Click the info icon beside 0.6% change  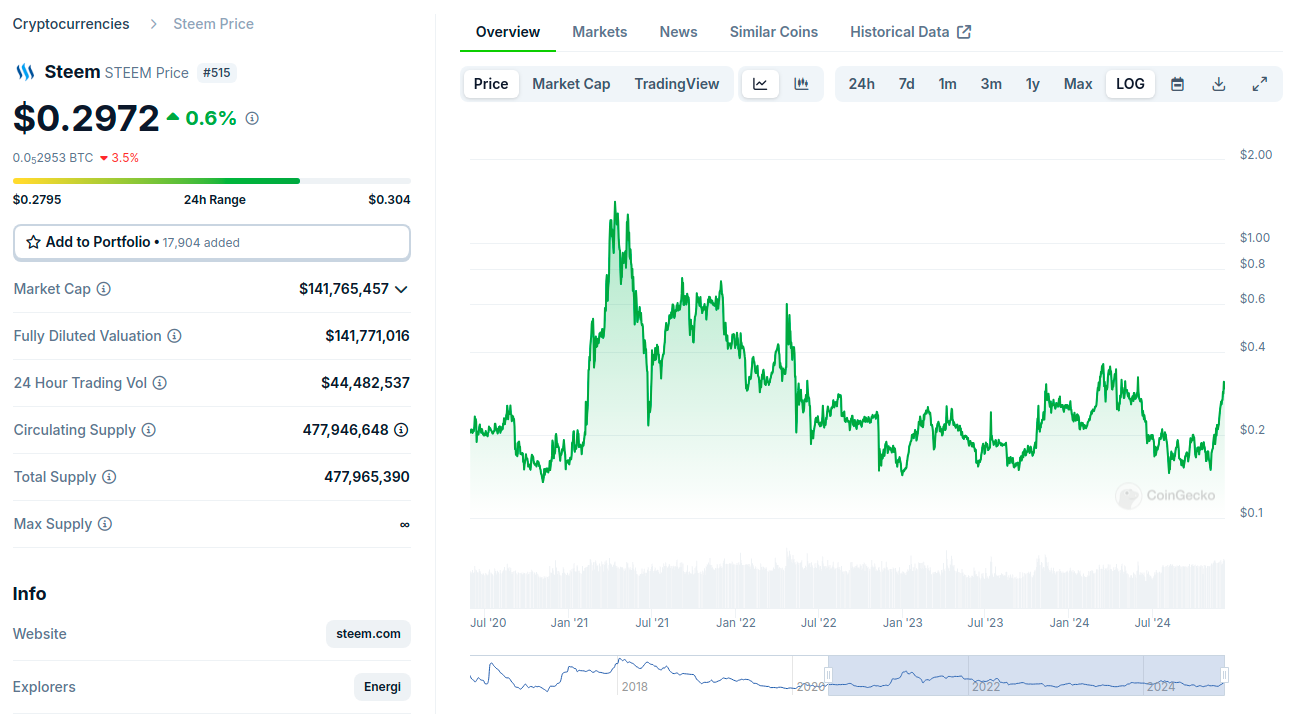252,118
